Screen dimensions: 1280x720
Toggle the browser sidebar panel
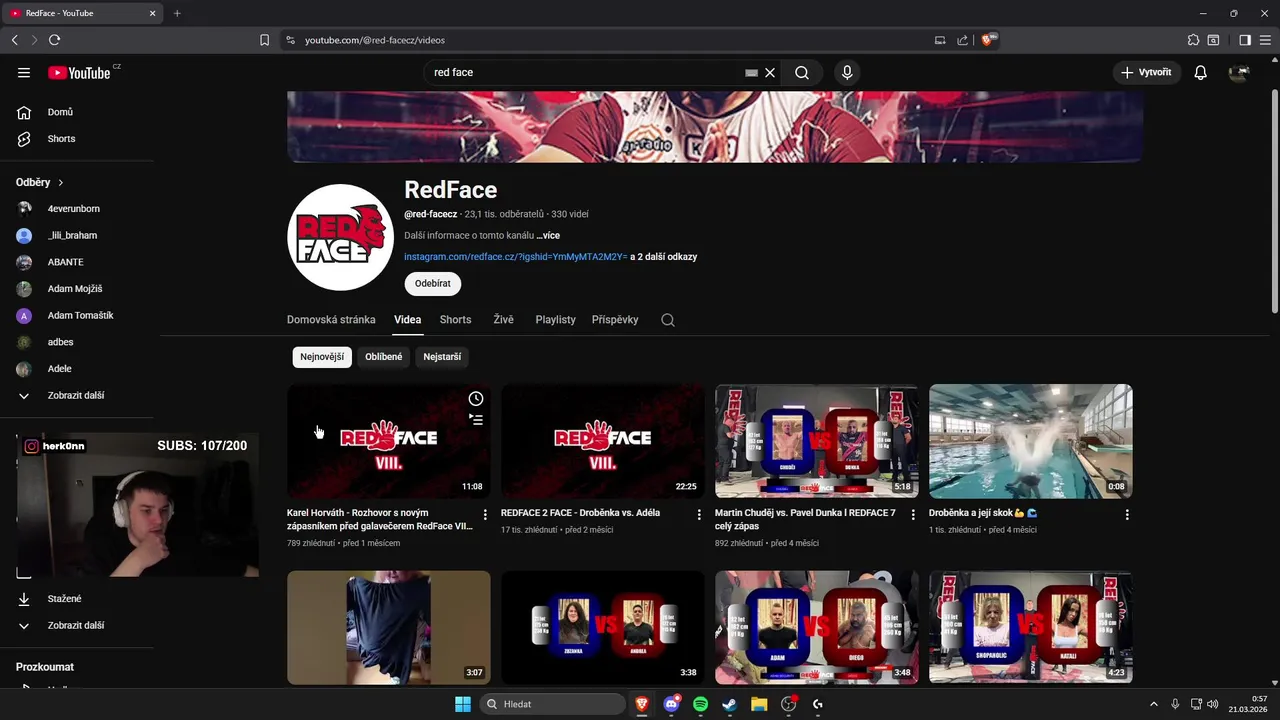point(1245,40)
